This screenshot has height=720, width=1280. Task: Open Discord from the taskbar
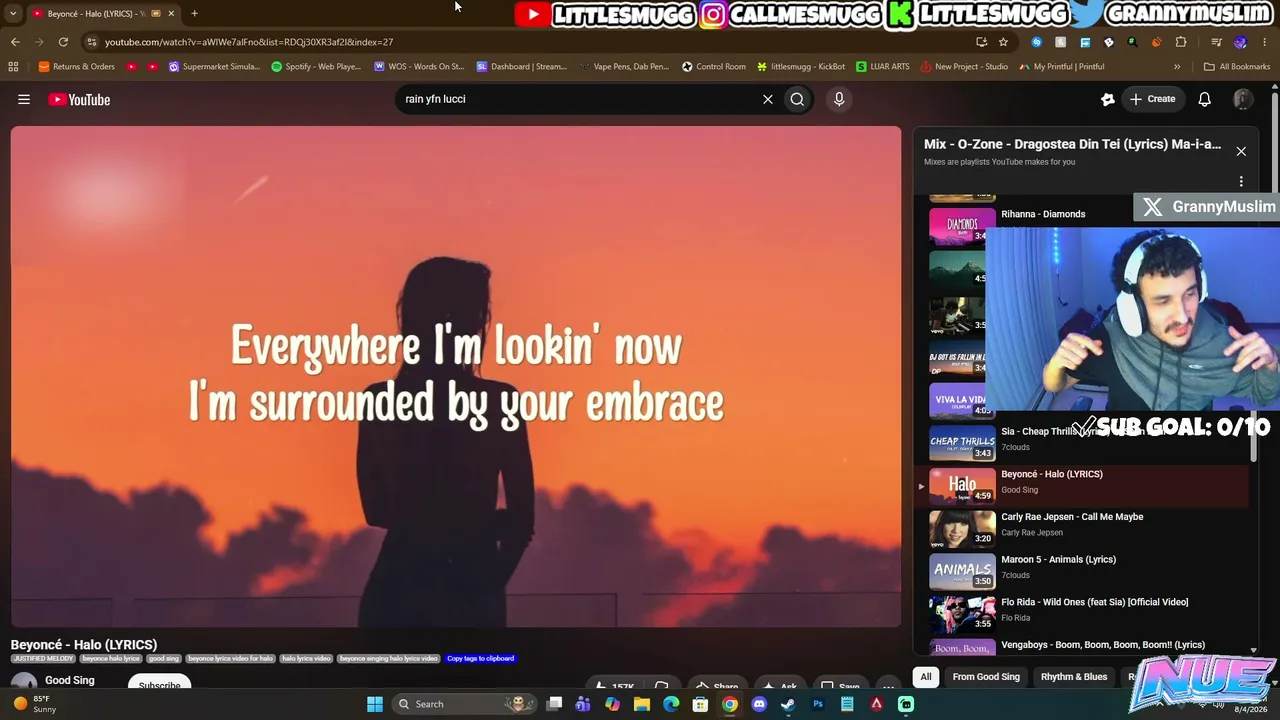[759, 704]
